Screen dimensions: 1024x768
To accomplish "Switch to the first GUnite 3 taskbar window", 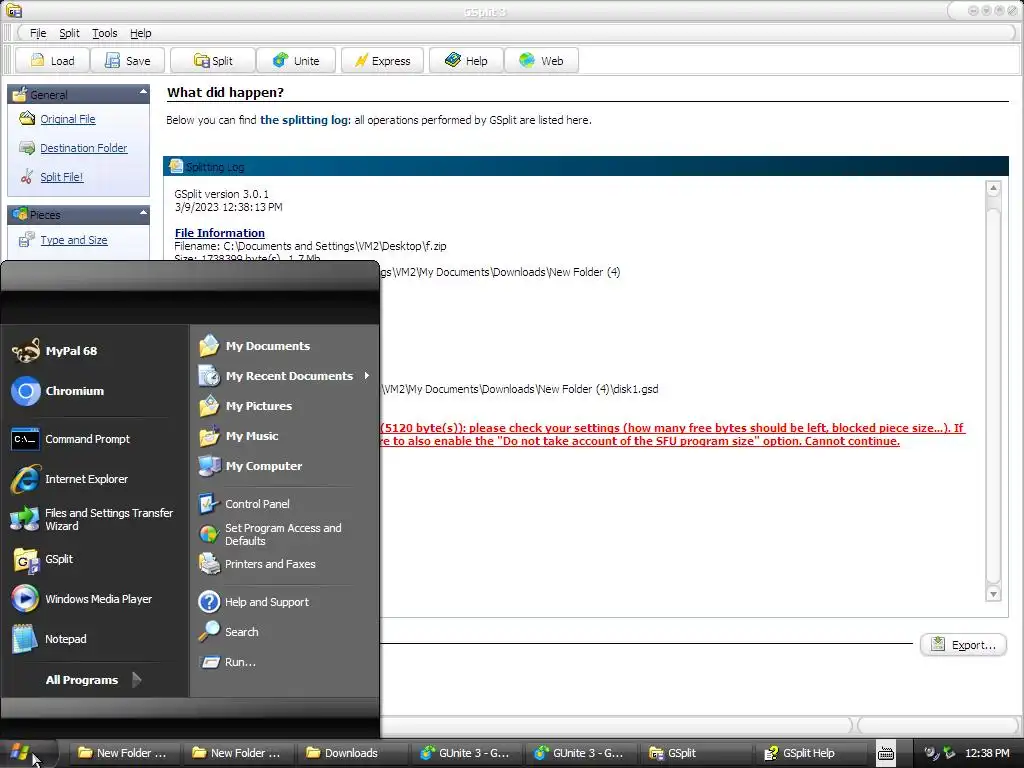I will click(x=465, y=753).
